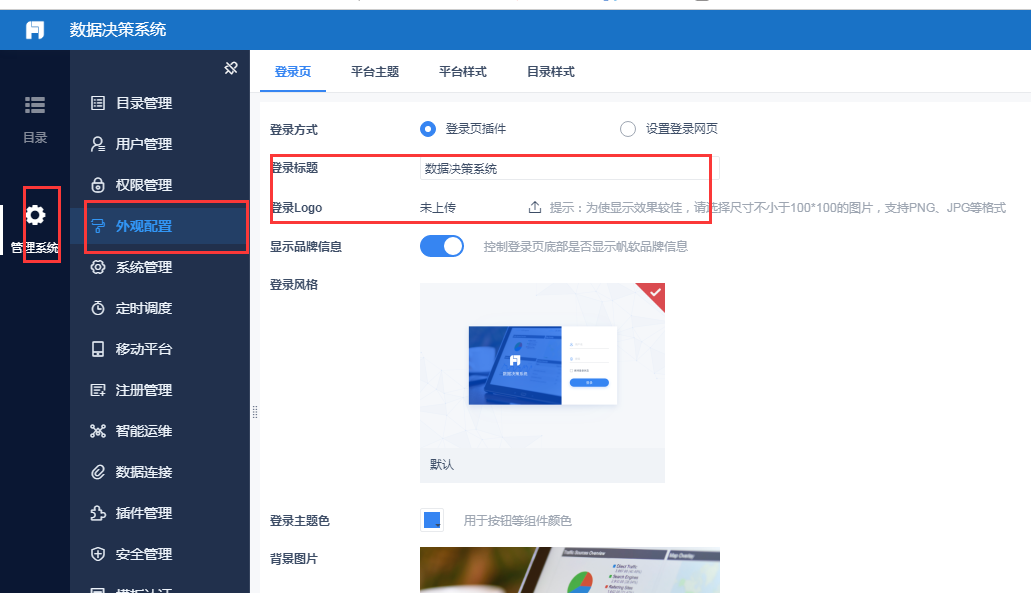This screenshot has height=593, width=1031.
Task: Click the 用于按钮等组件颜色 hint text
Action: [x=517, y=521]
